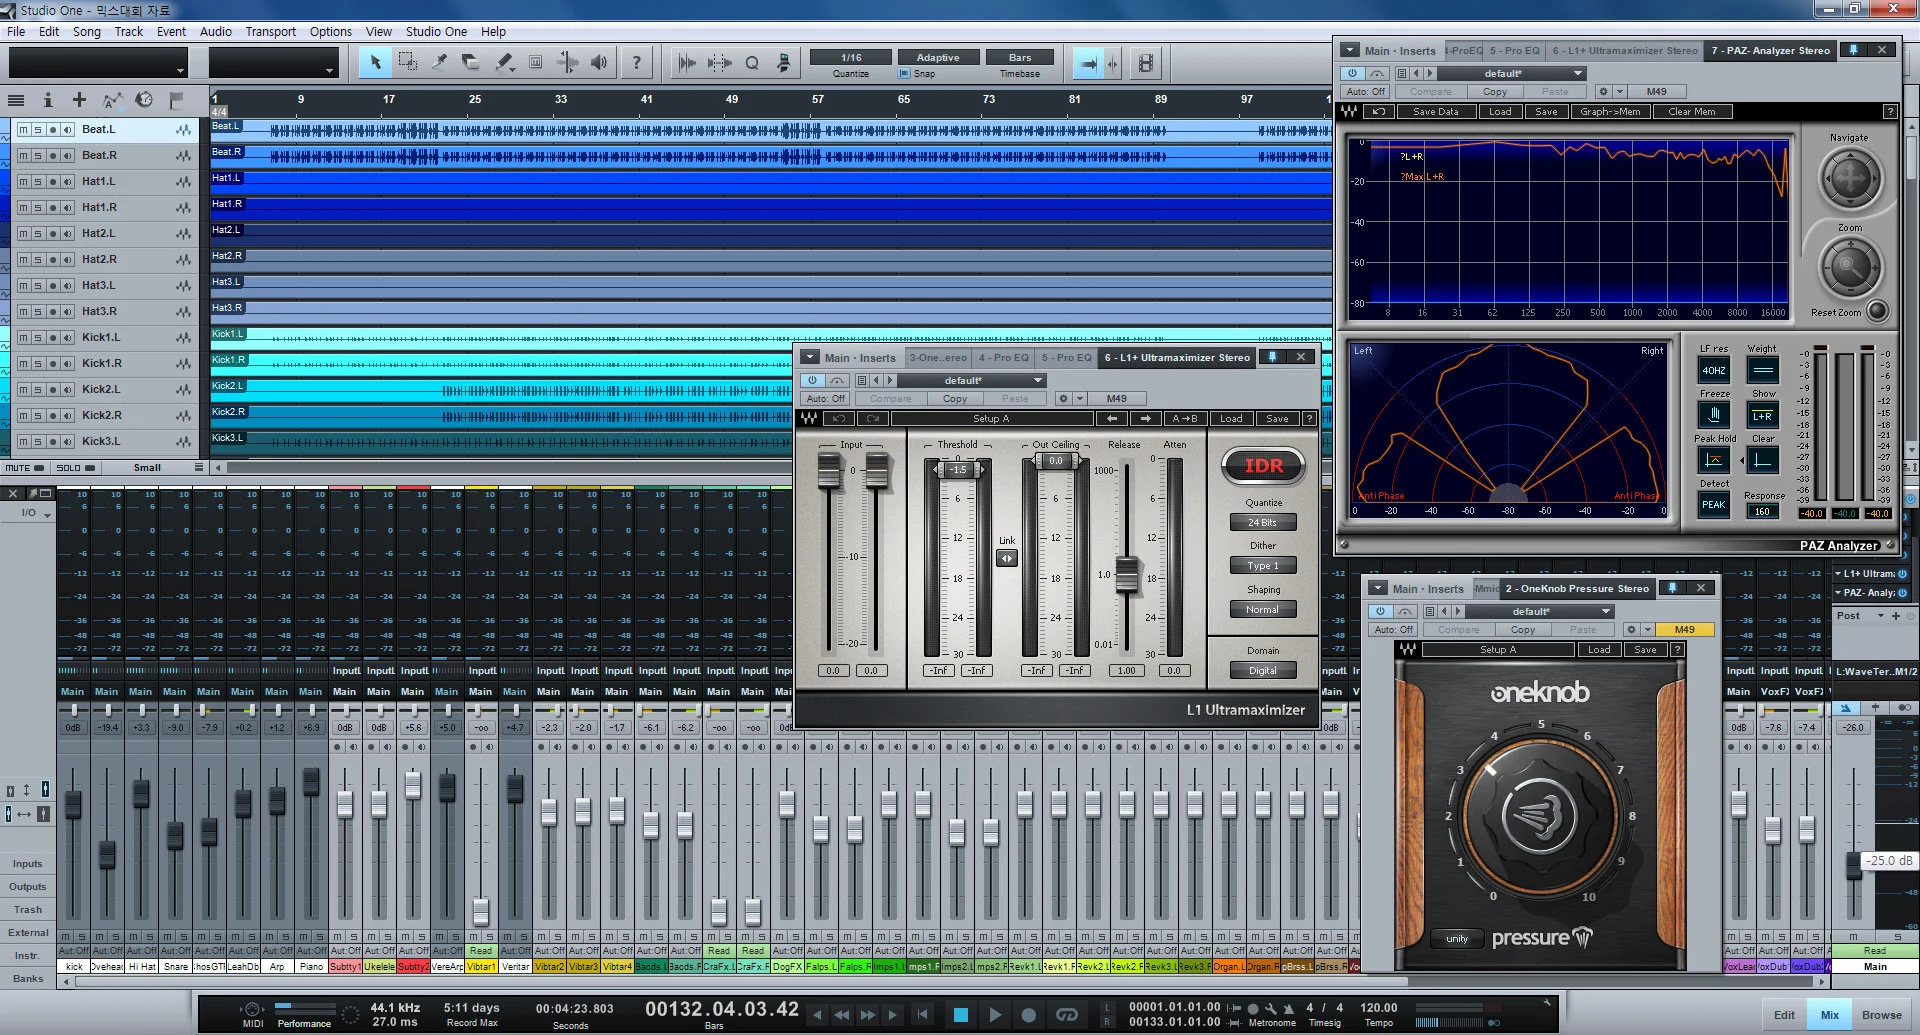Mute the Beat.L track
This screenshot has height=1035, width=1920.
coord(23,129)
